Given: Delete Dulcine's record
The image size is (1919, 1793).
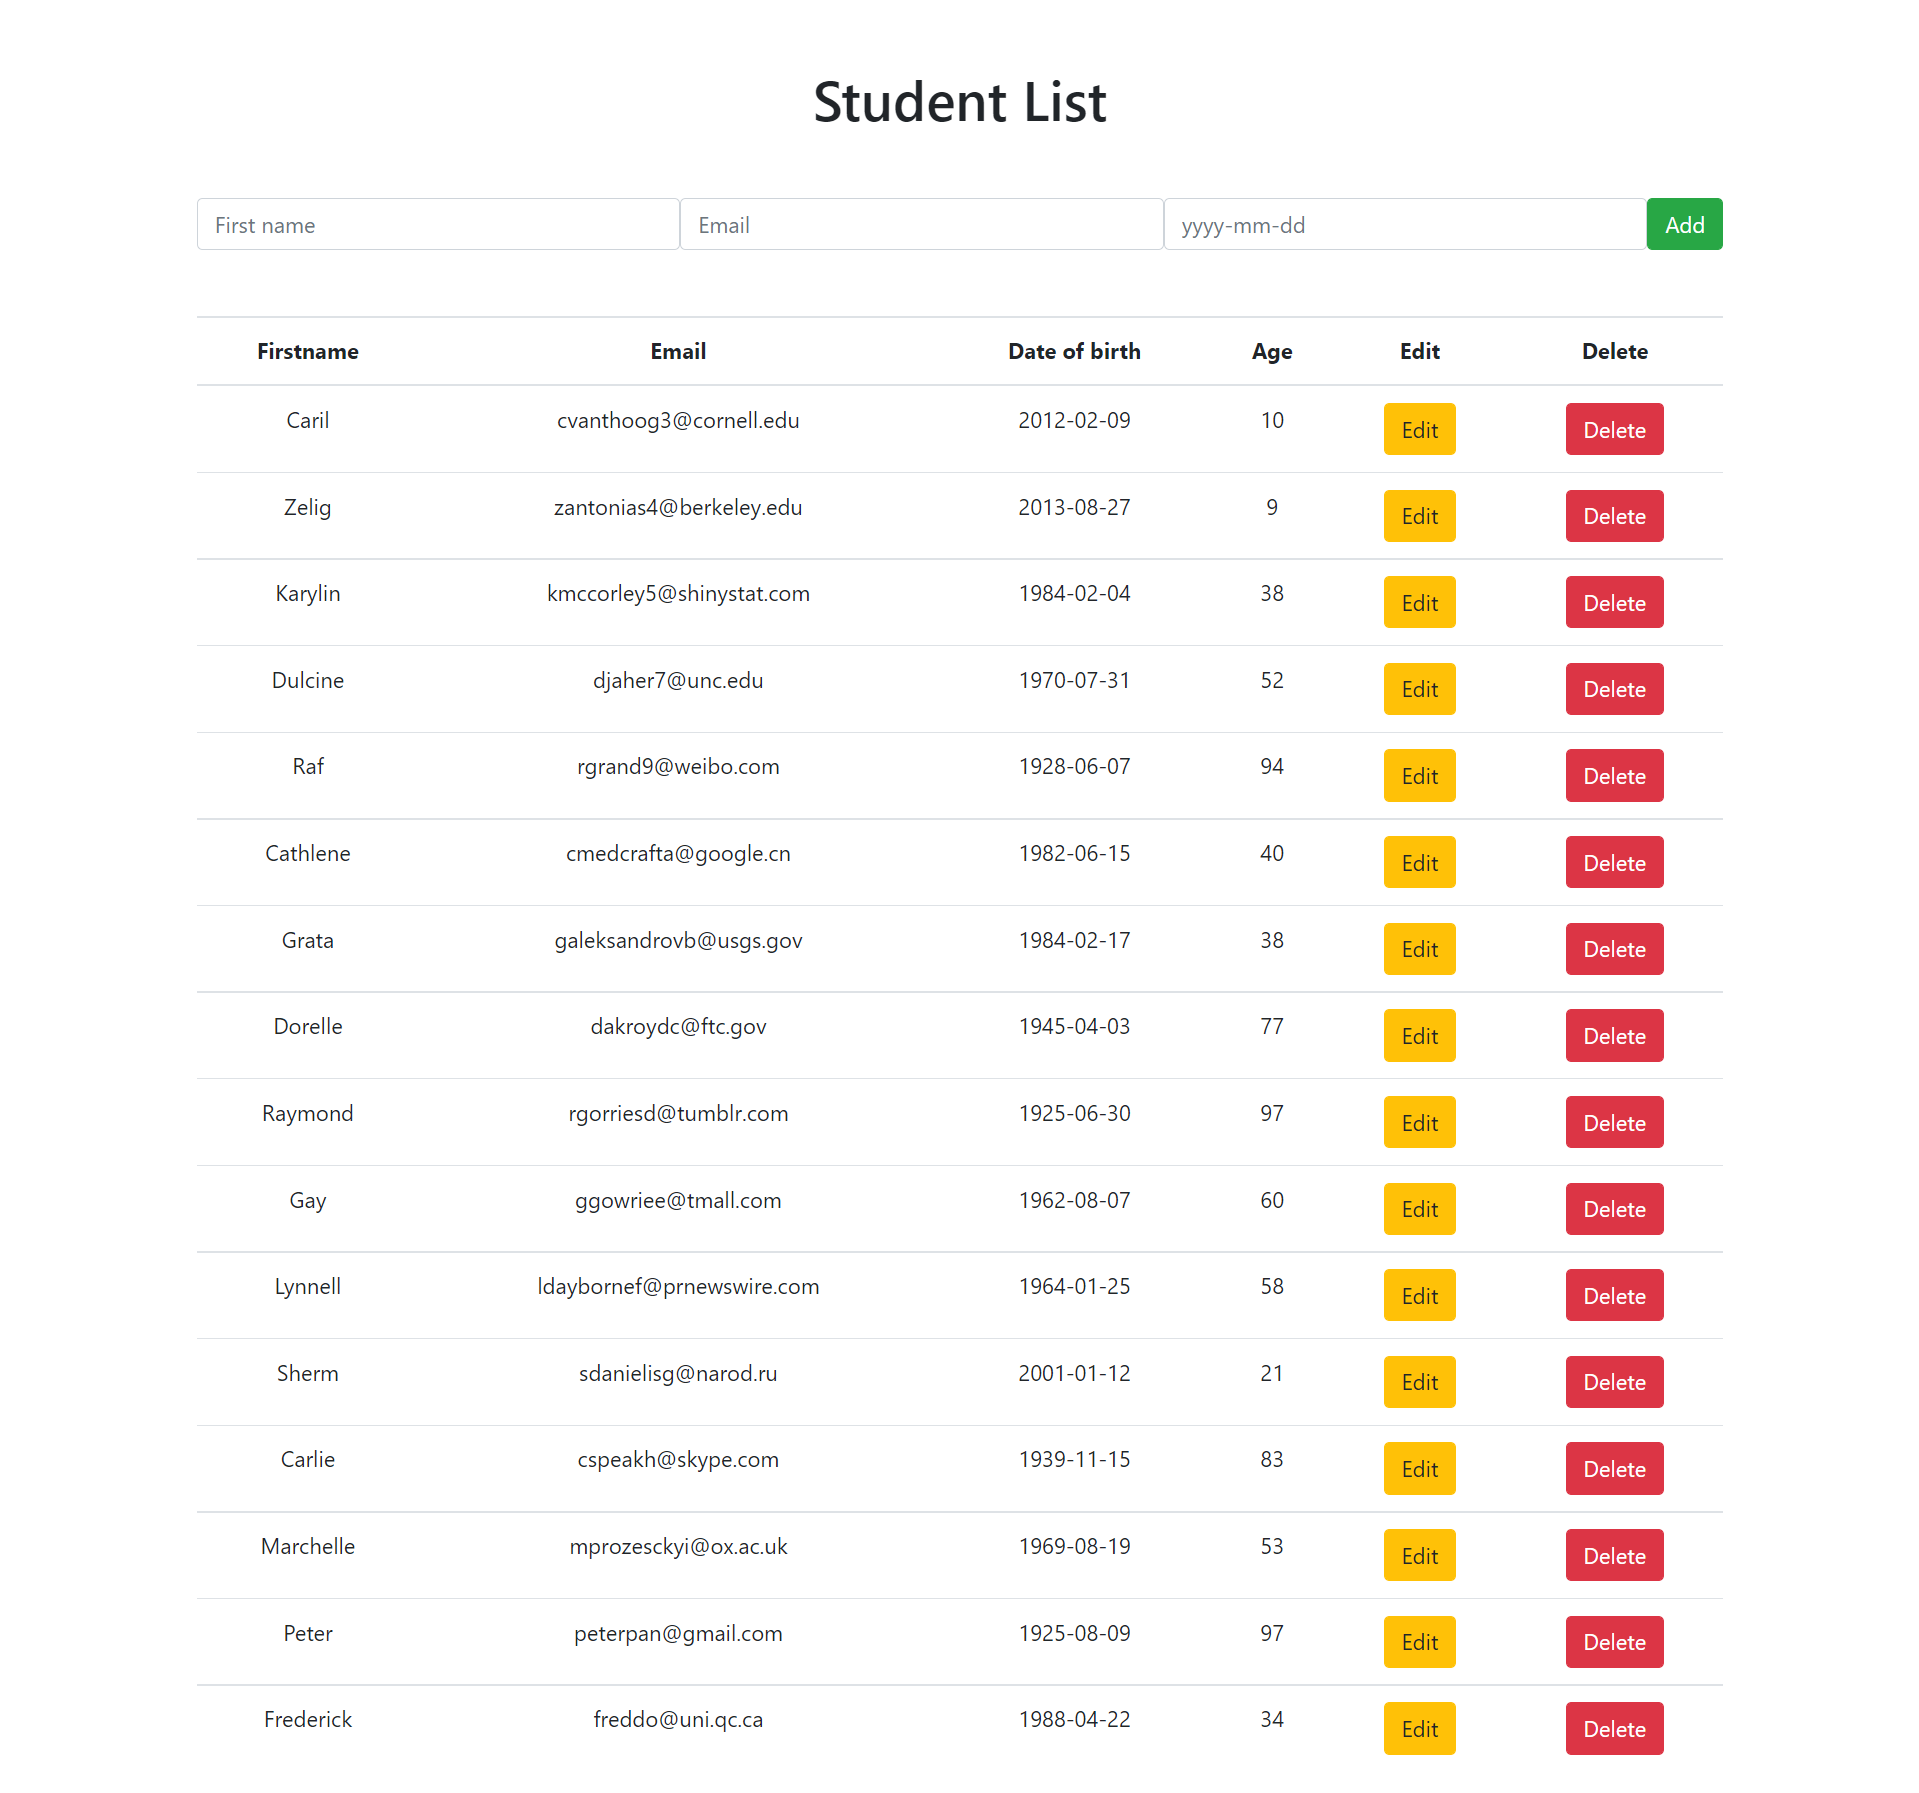Looking at the screenshot, I should pos(1613,688).
